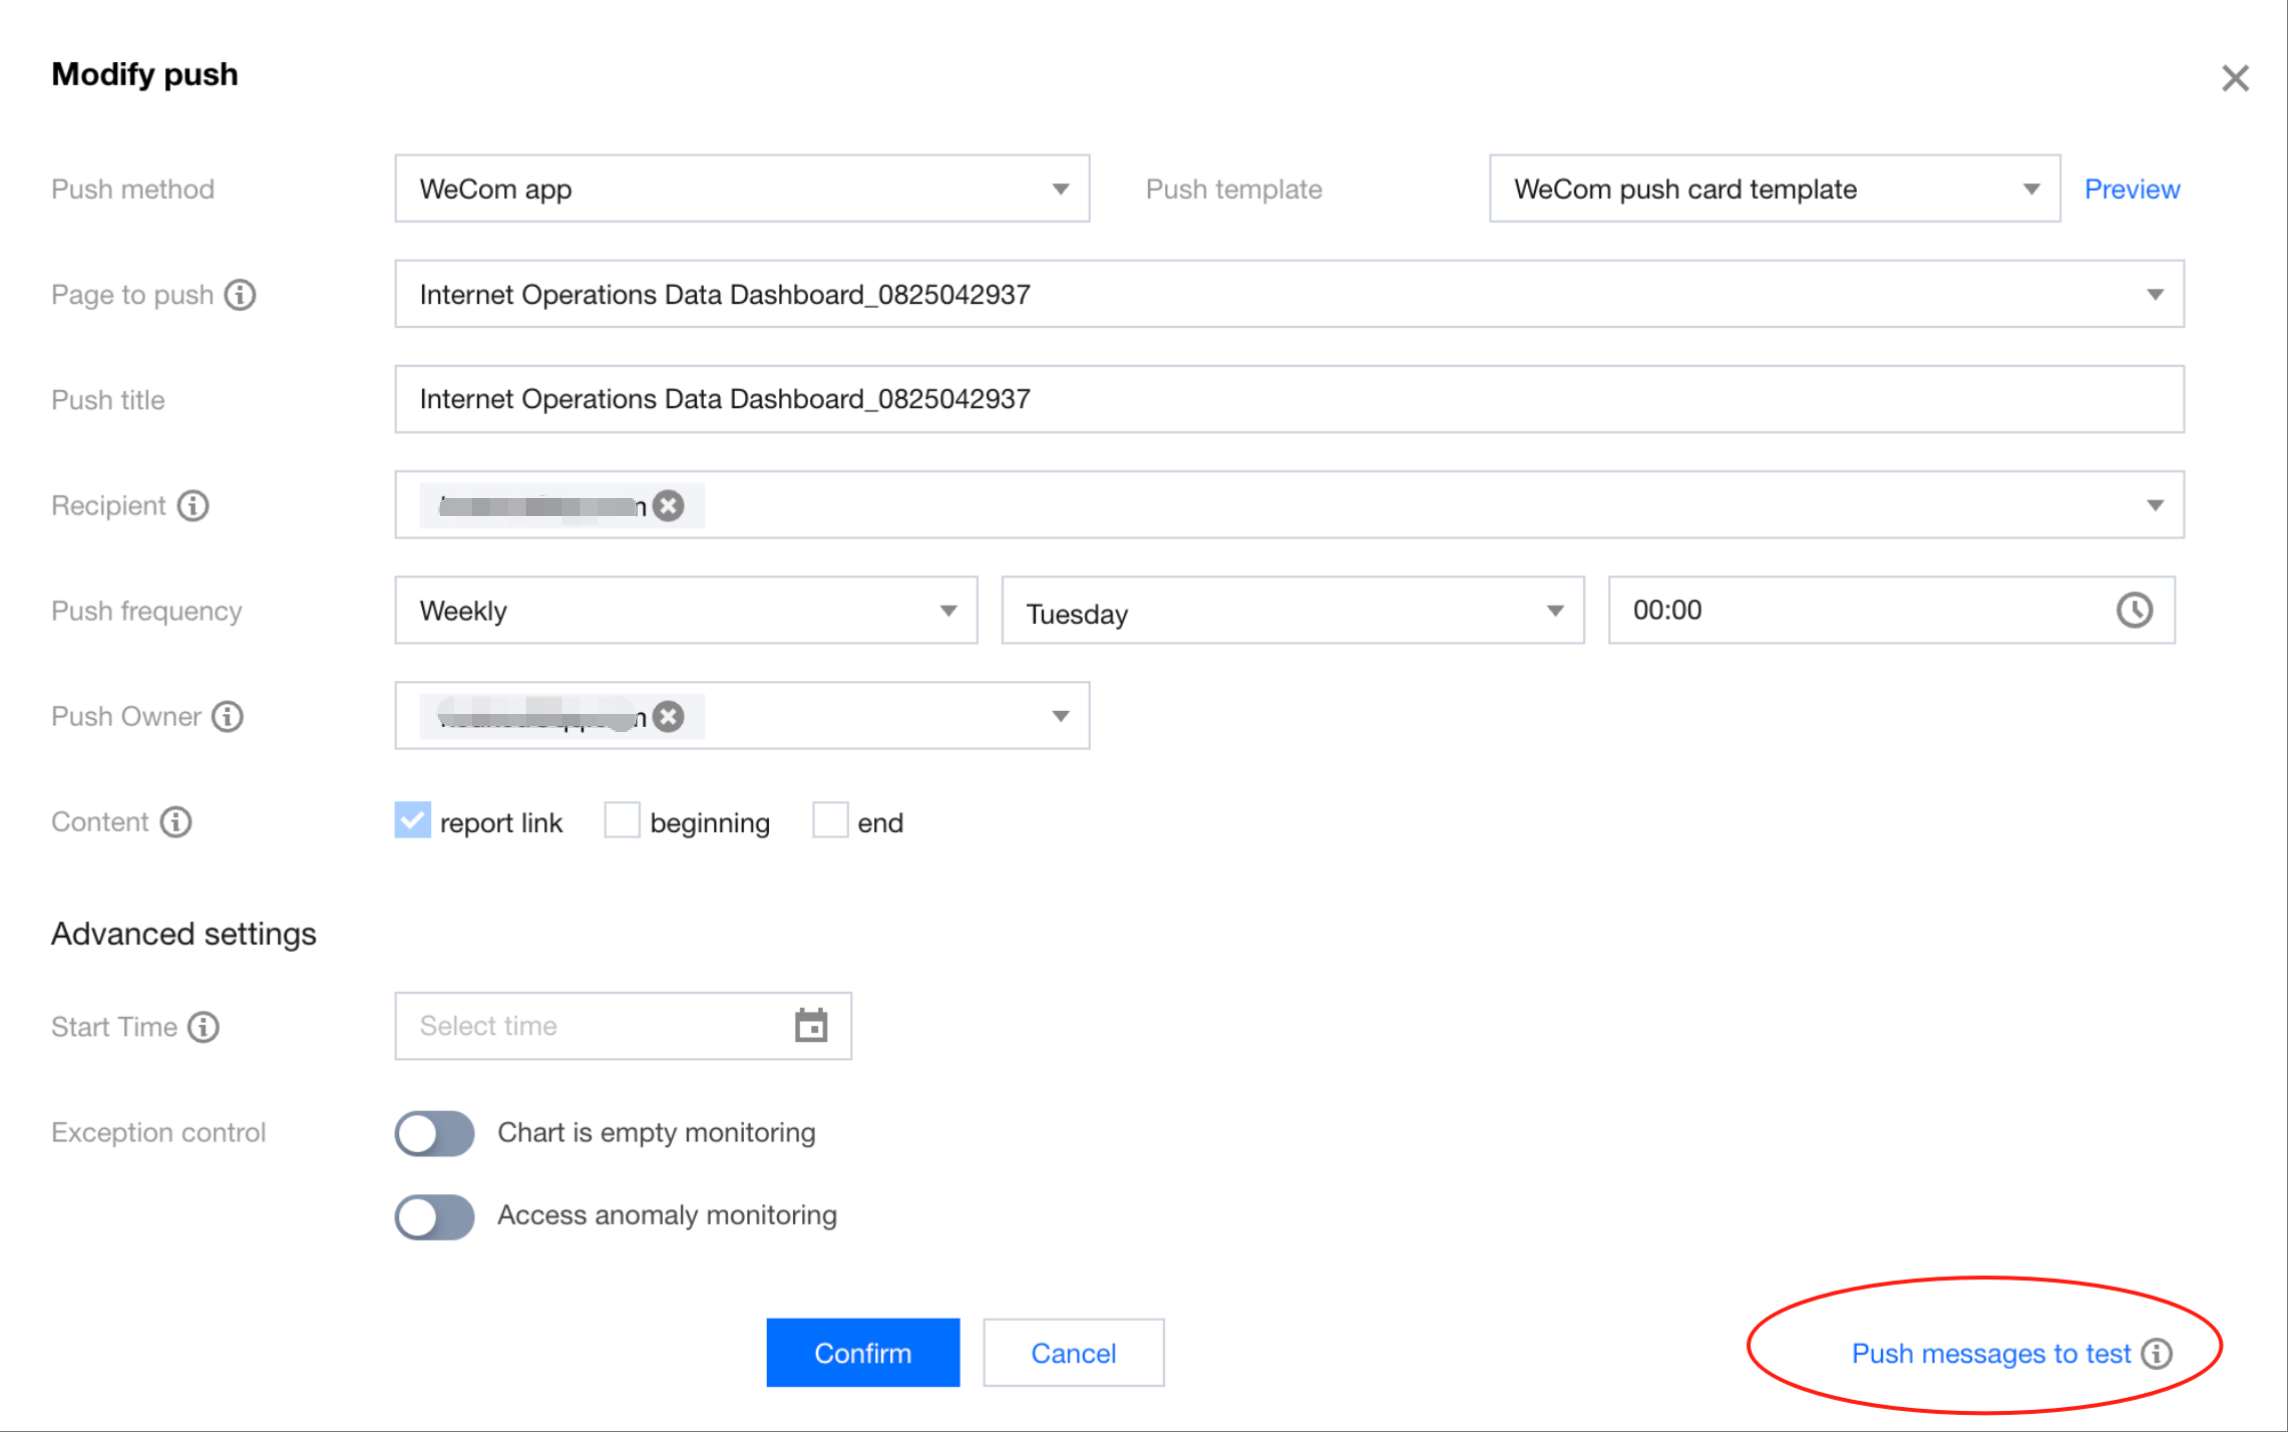Click the Start Time info icon

click(204, 1027)
